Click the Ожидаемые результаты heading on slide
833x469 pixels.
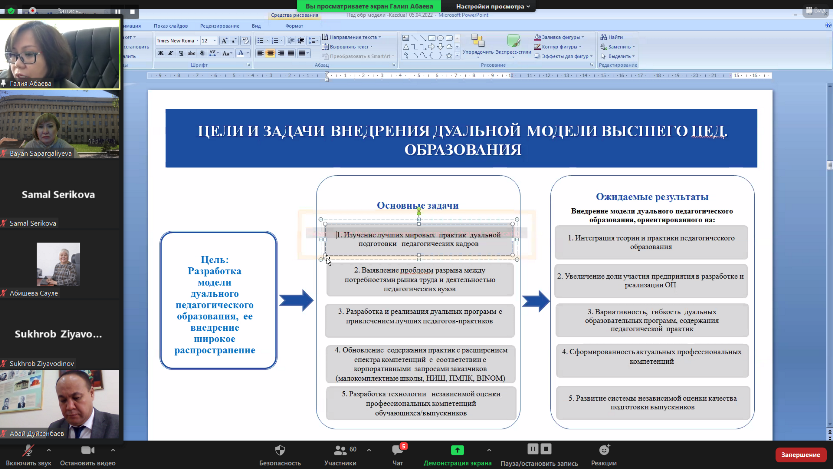click(652, 197)
